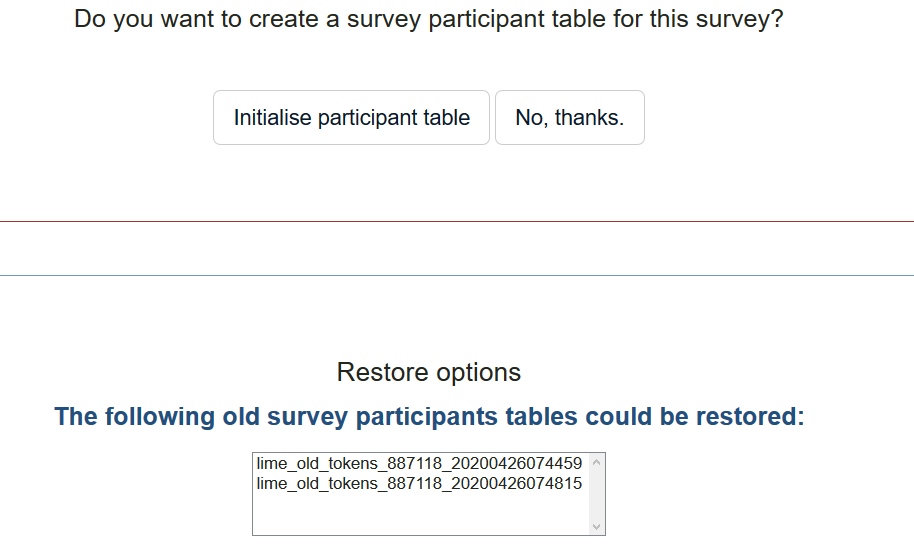
Task: Click the blue old tables restore message
Action: [x=429, y=417]
